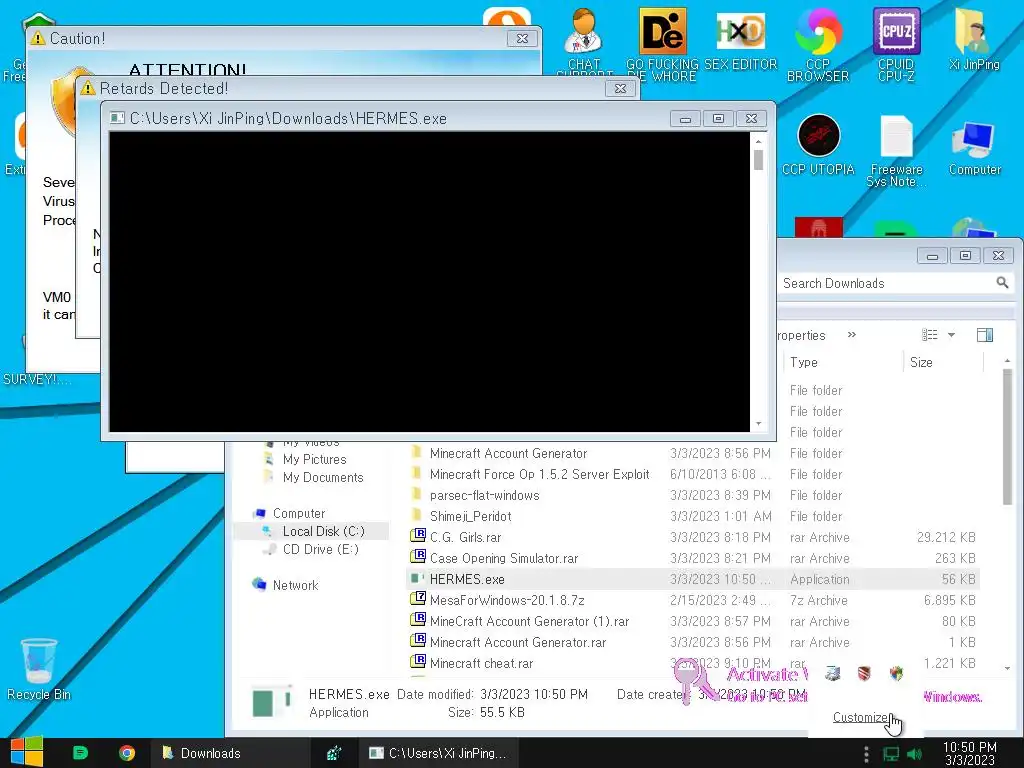Open the Recycle Bin
Viewport: 1024px width, 768px height.
pyautogui.click(x=39, y=669)
